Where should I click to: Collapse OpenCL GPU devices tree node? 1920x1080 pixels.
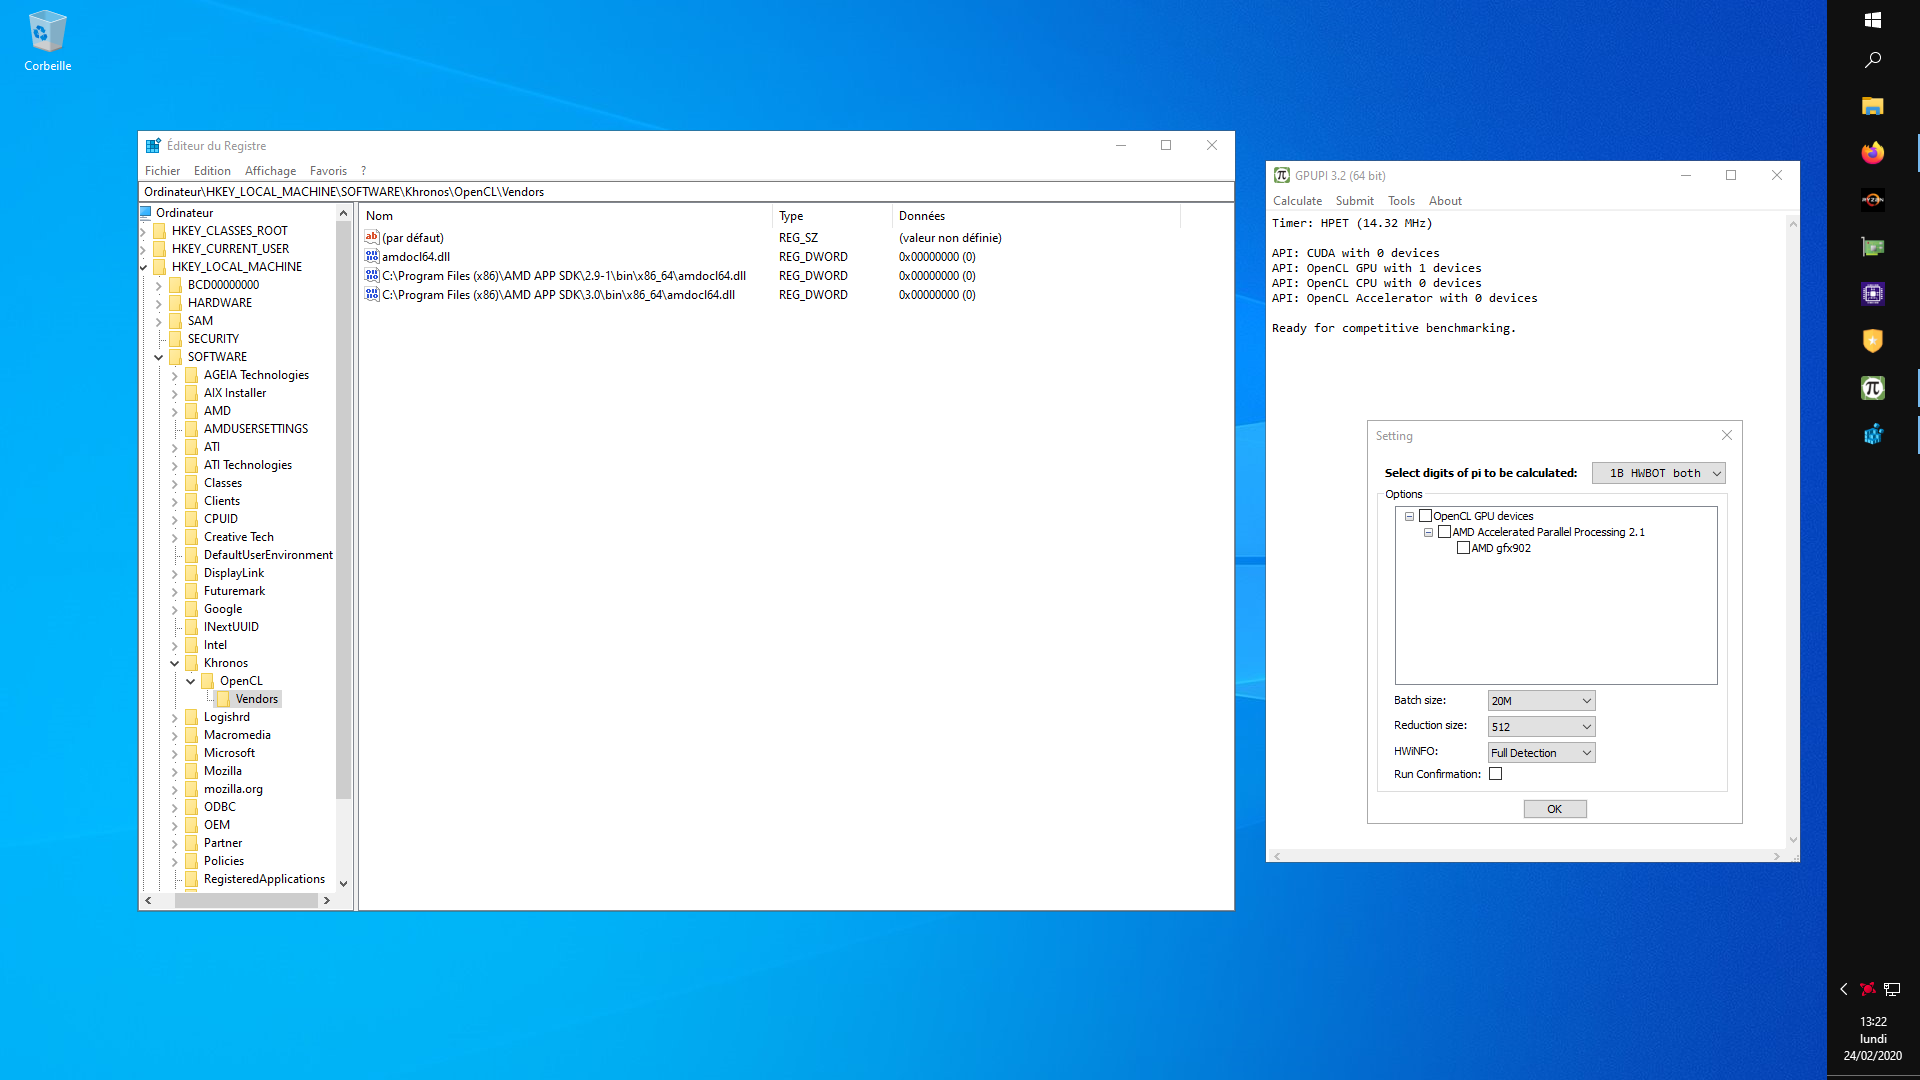point(1410,517)
